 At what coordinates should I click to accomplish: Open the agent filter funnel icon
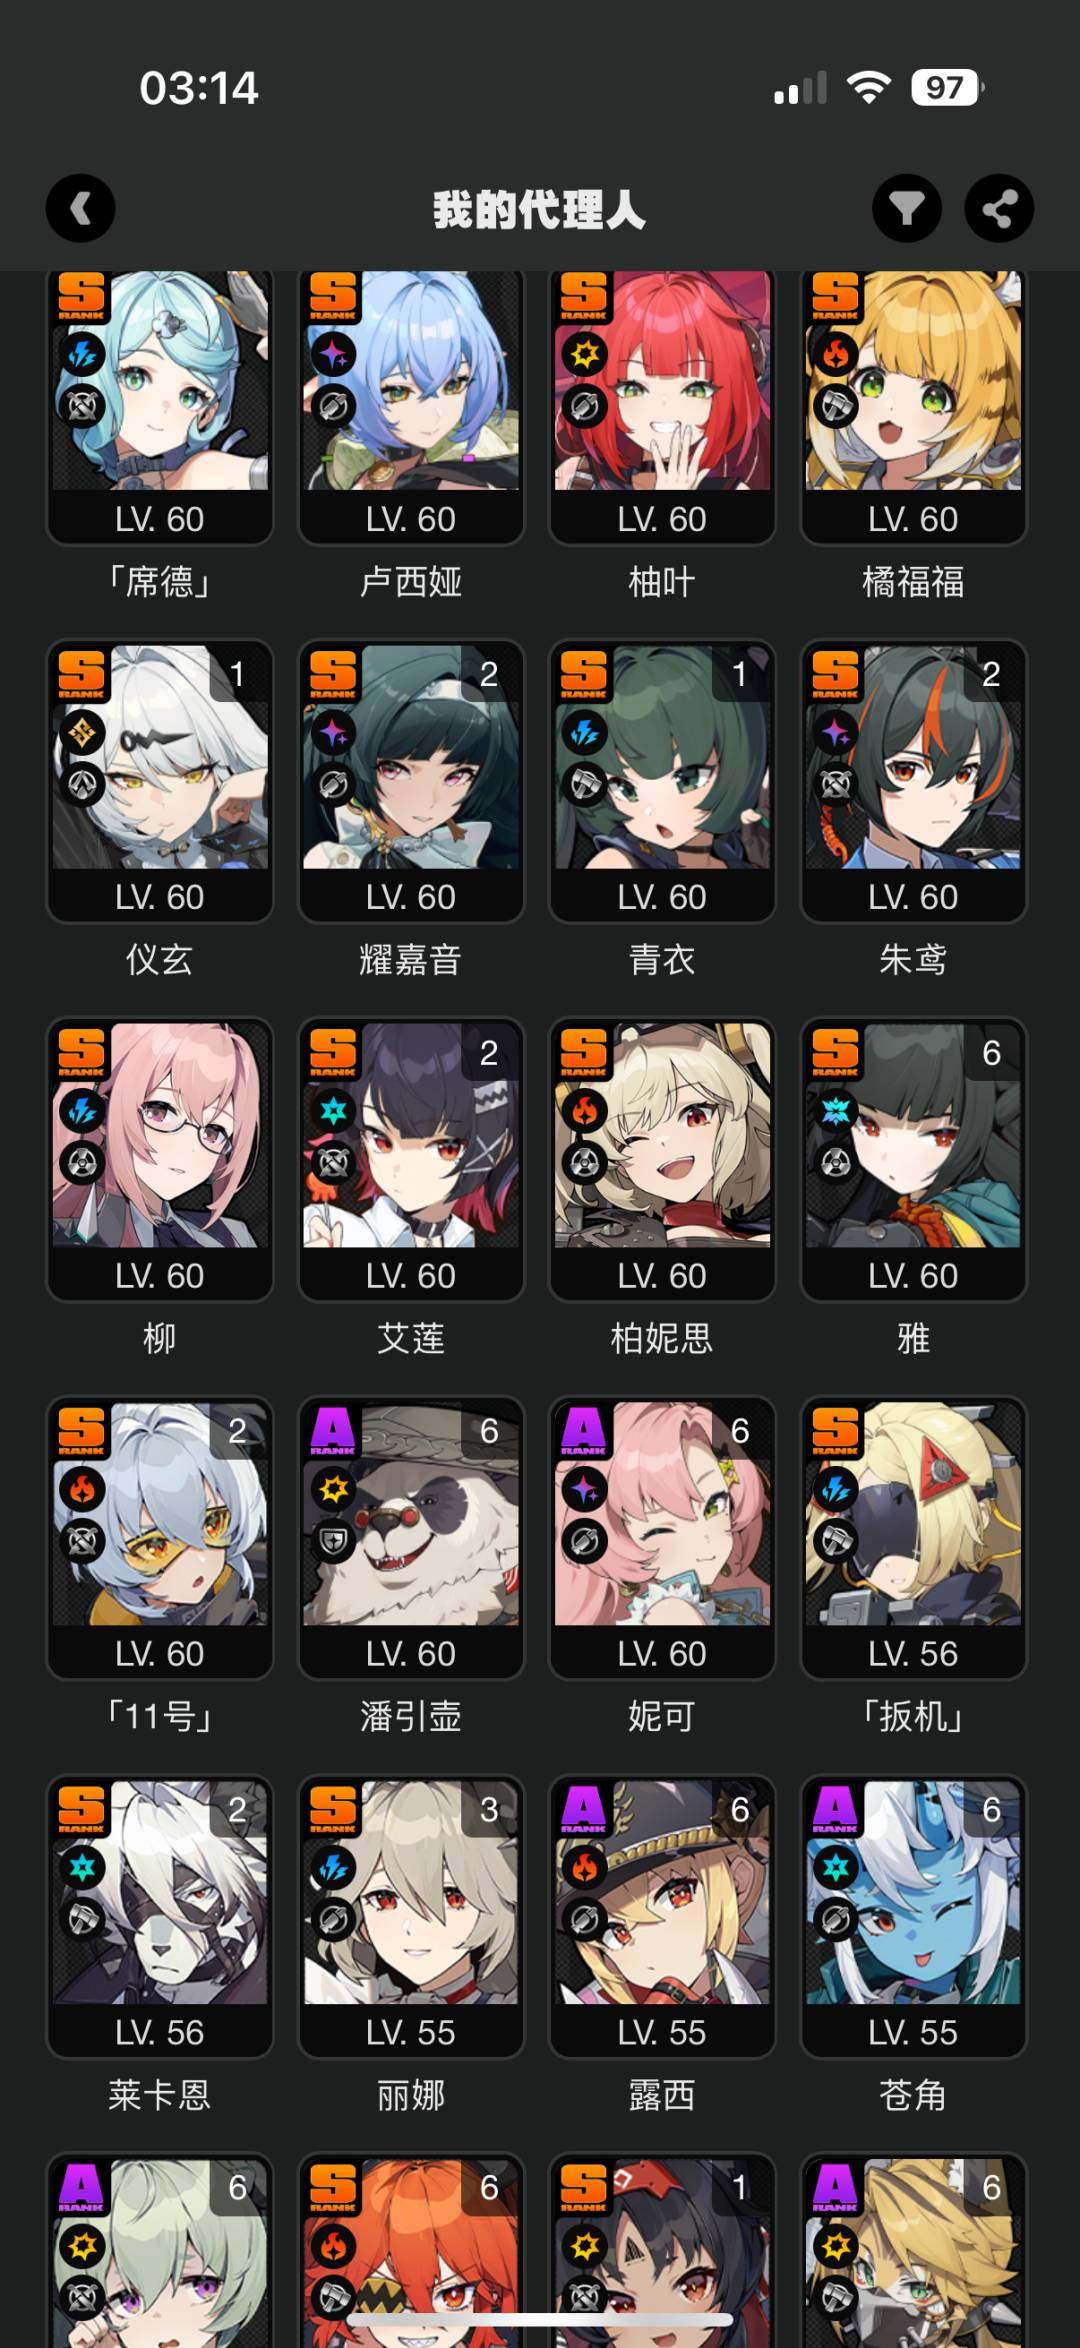click(x=907, y=208)
